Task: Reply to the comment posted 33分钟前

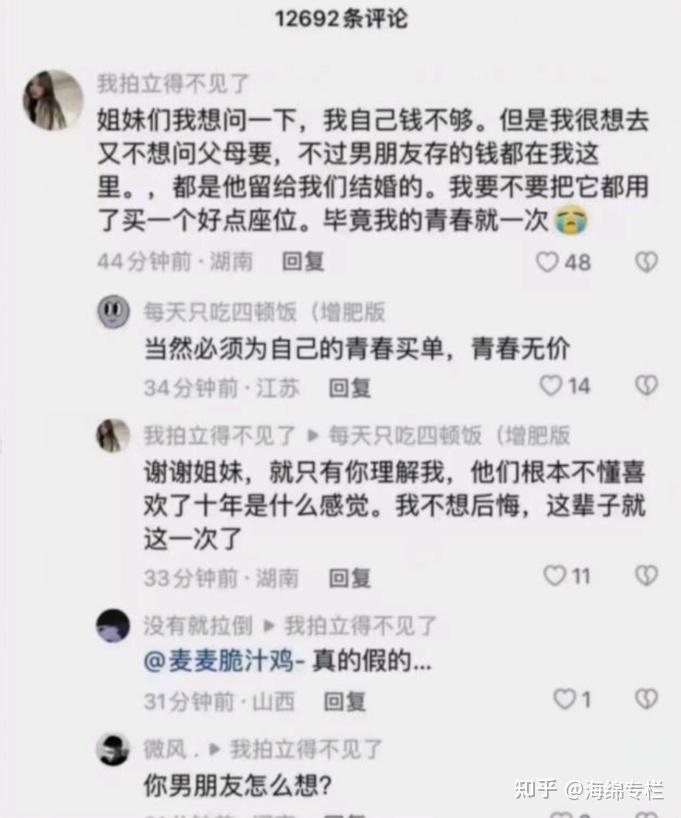Action: tap(349, 578)
